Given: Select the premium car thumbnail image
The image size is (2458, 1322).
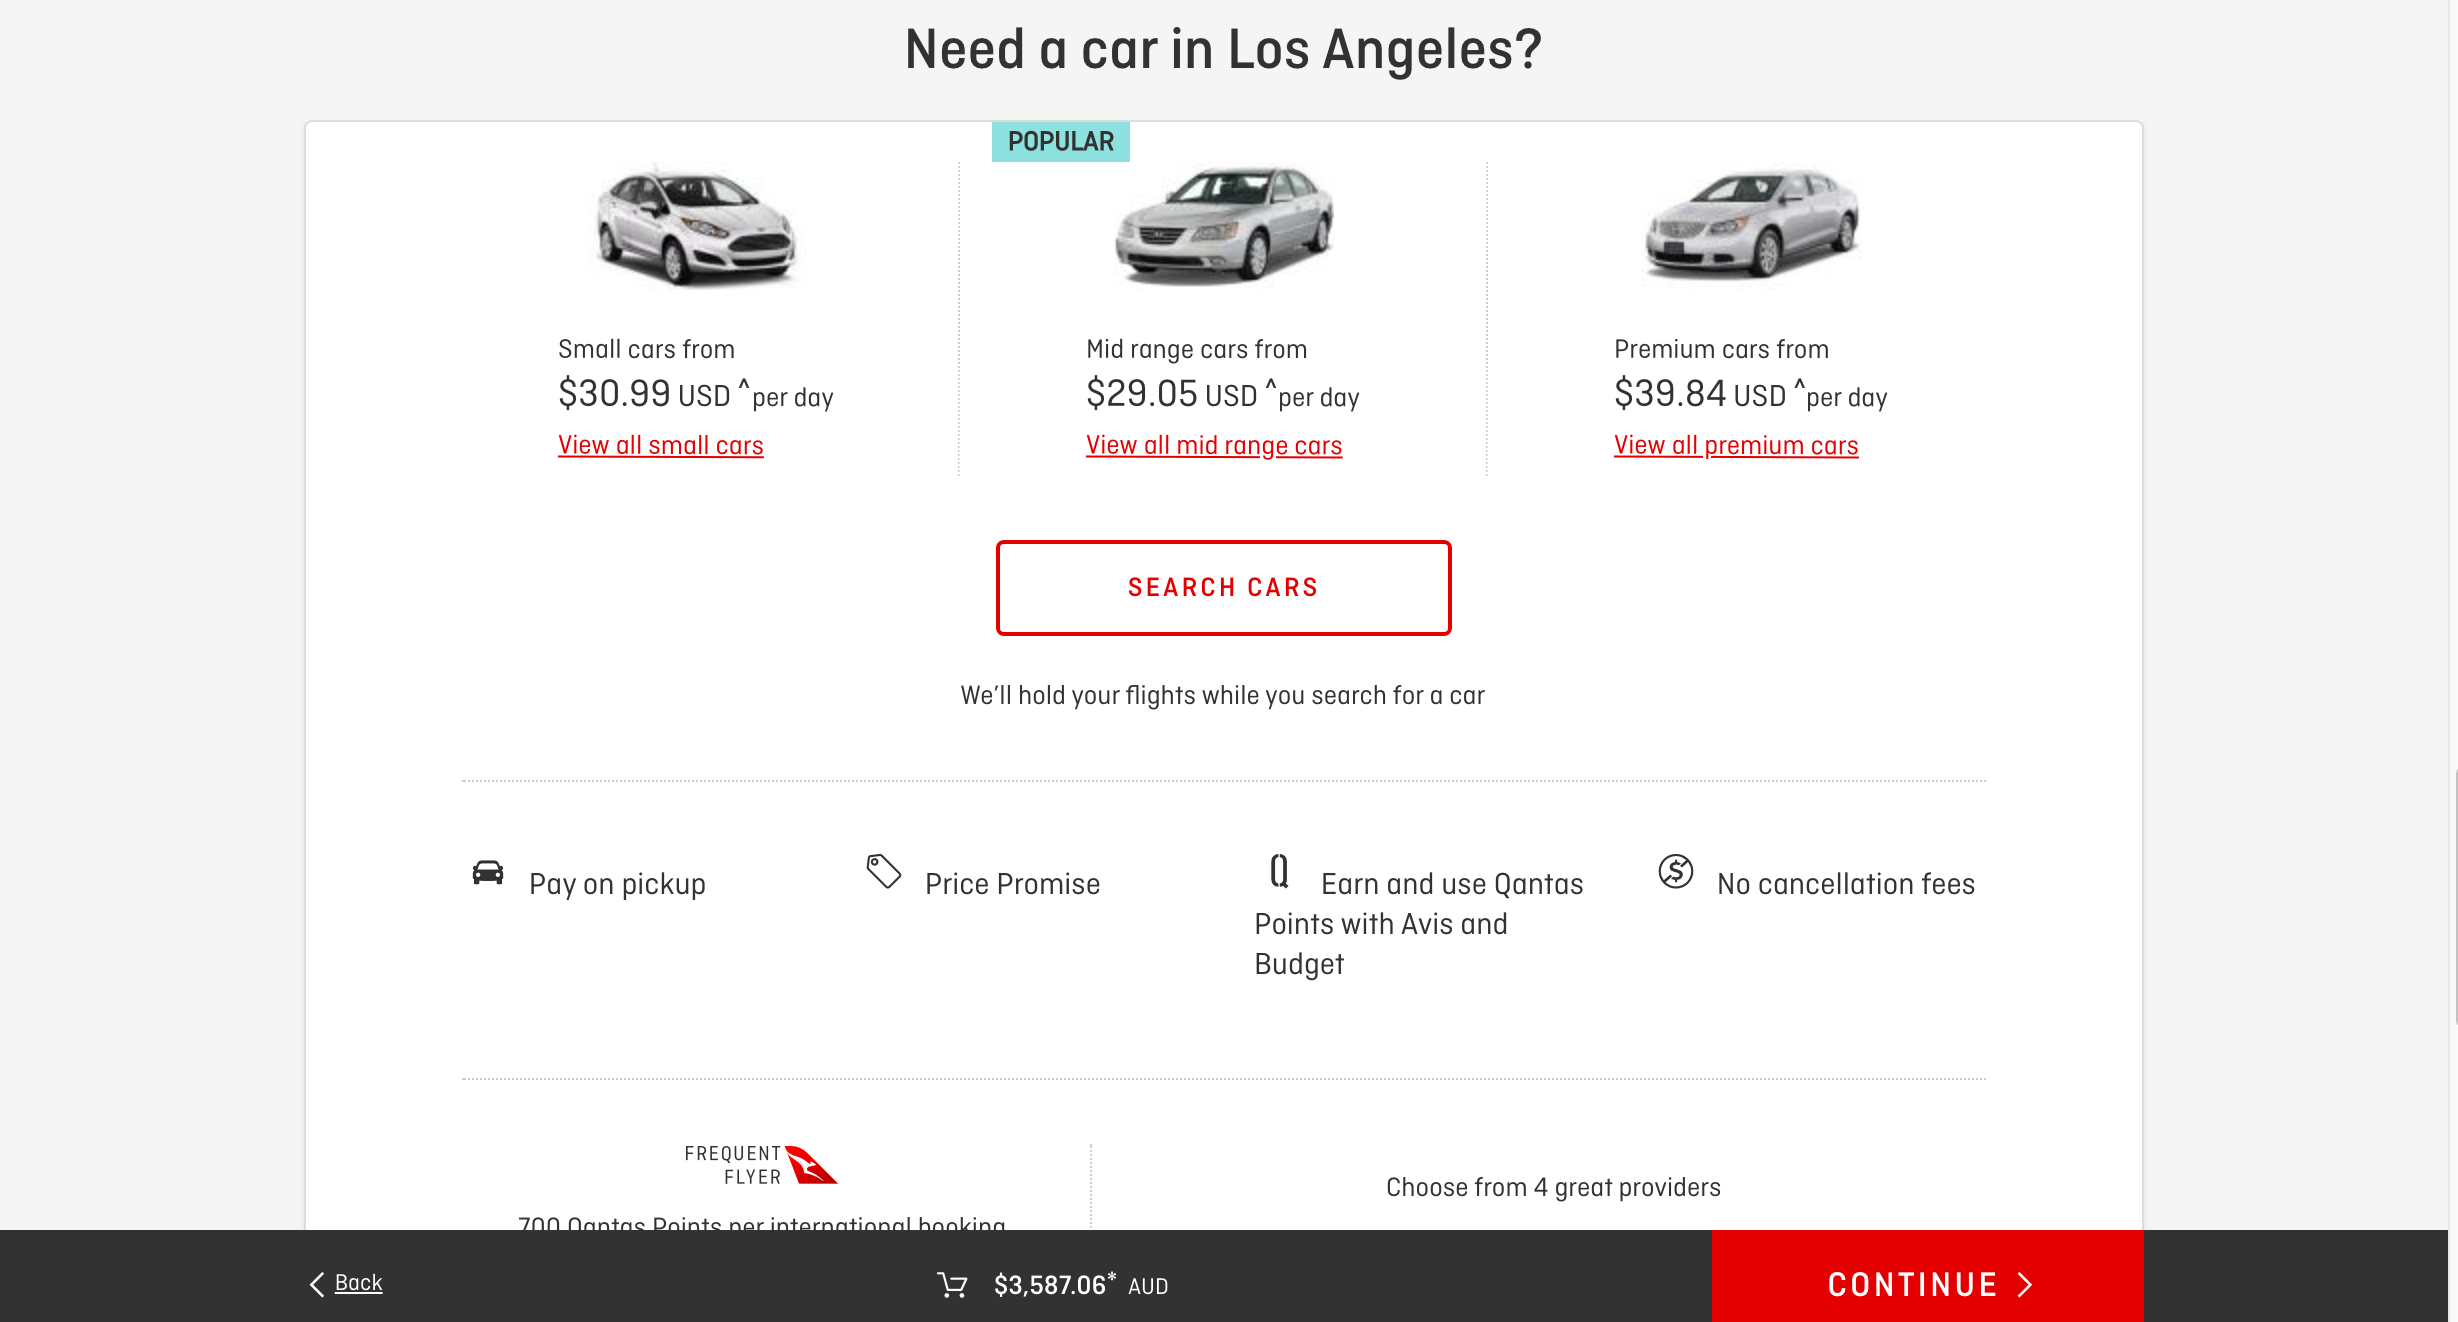Looking at the screenshot, I should pyautogui.click(x=1751, y=223).
